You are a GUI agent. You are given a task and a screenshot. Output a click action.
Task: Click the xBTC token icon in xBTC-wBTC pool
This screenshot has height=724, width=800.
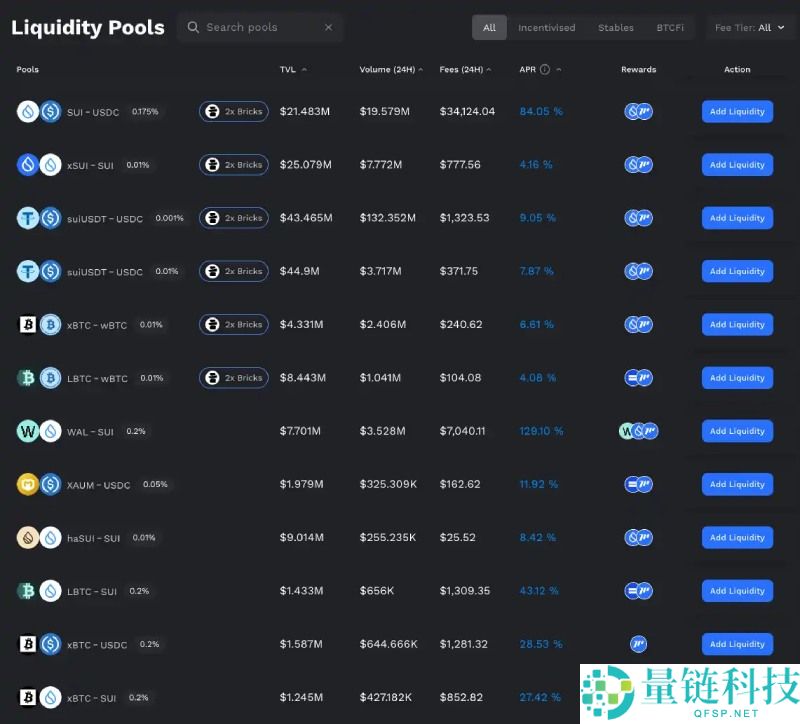click(27, 324)
